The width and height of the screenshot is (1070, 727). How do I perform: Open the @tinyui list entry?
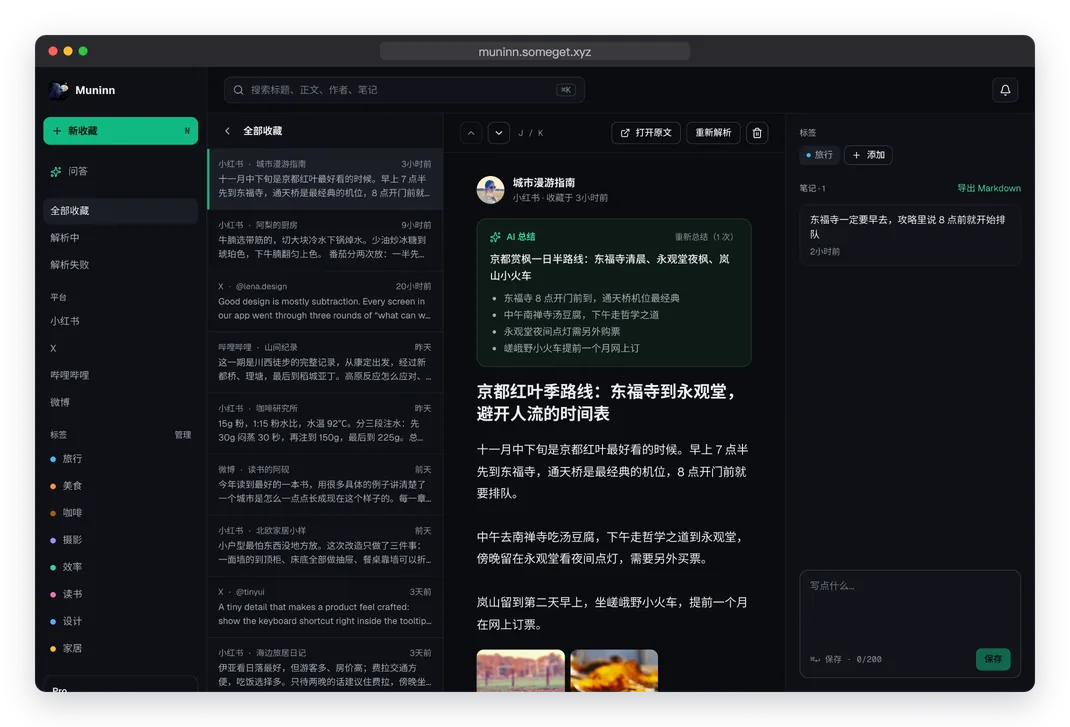[326, 607]
